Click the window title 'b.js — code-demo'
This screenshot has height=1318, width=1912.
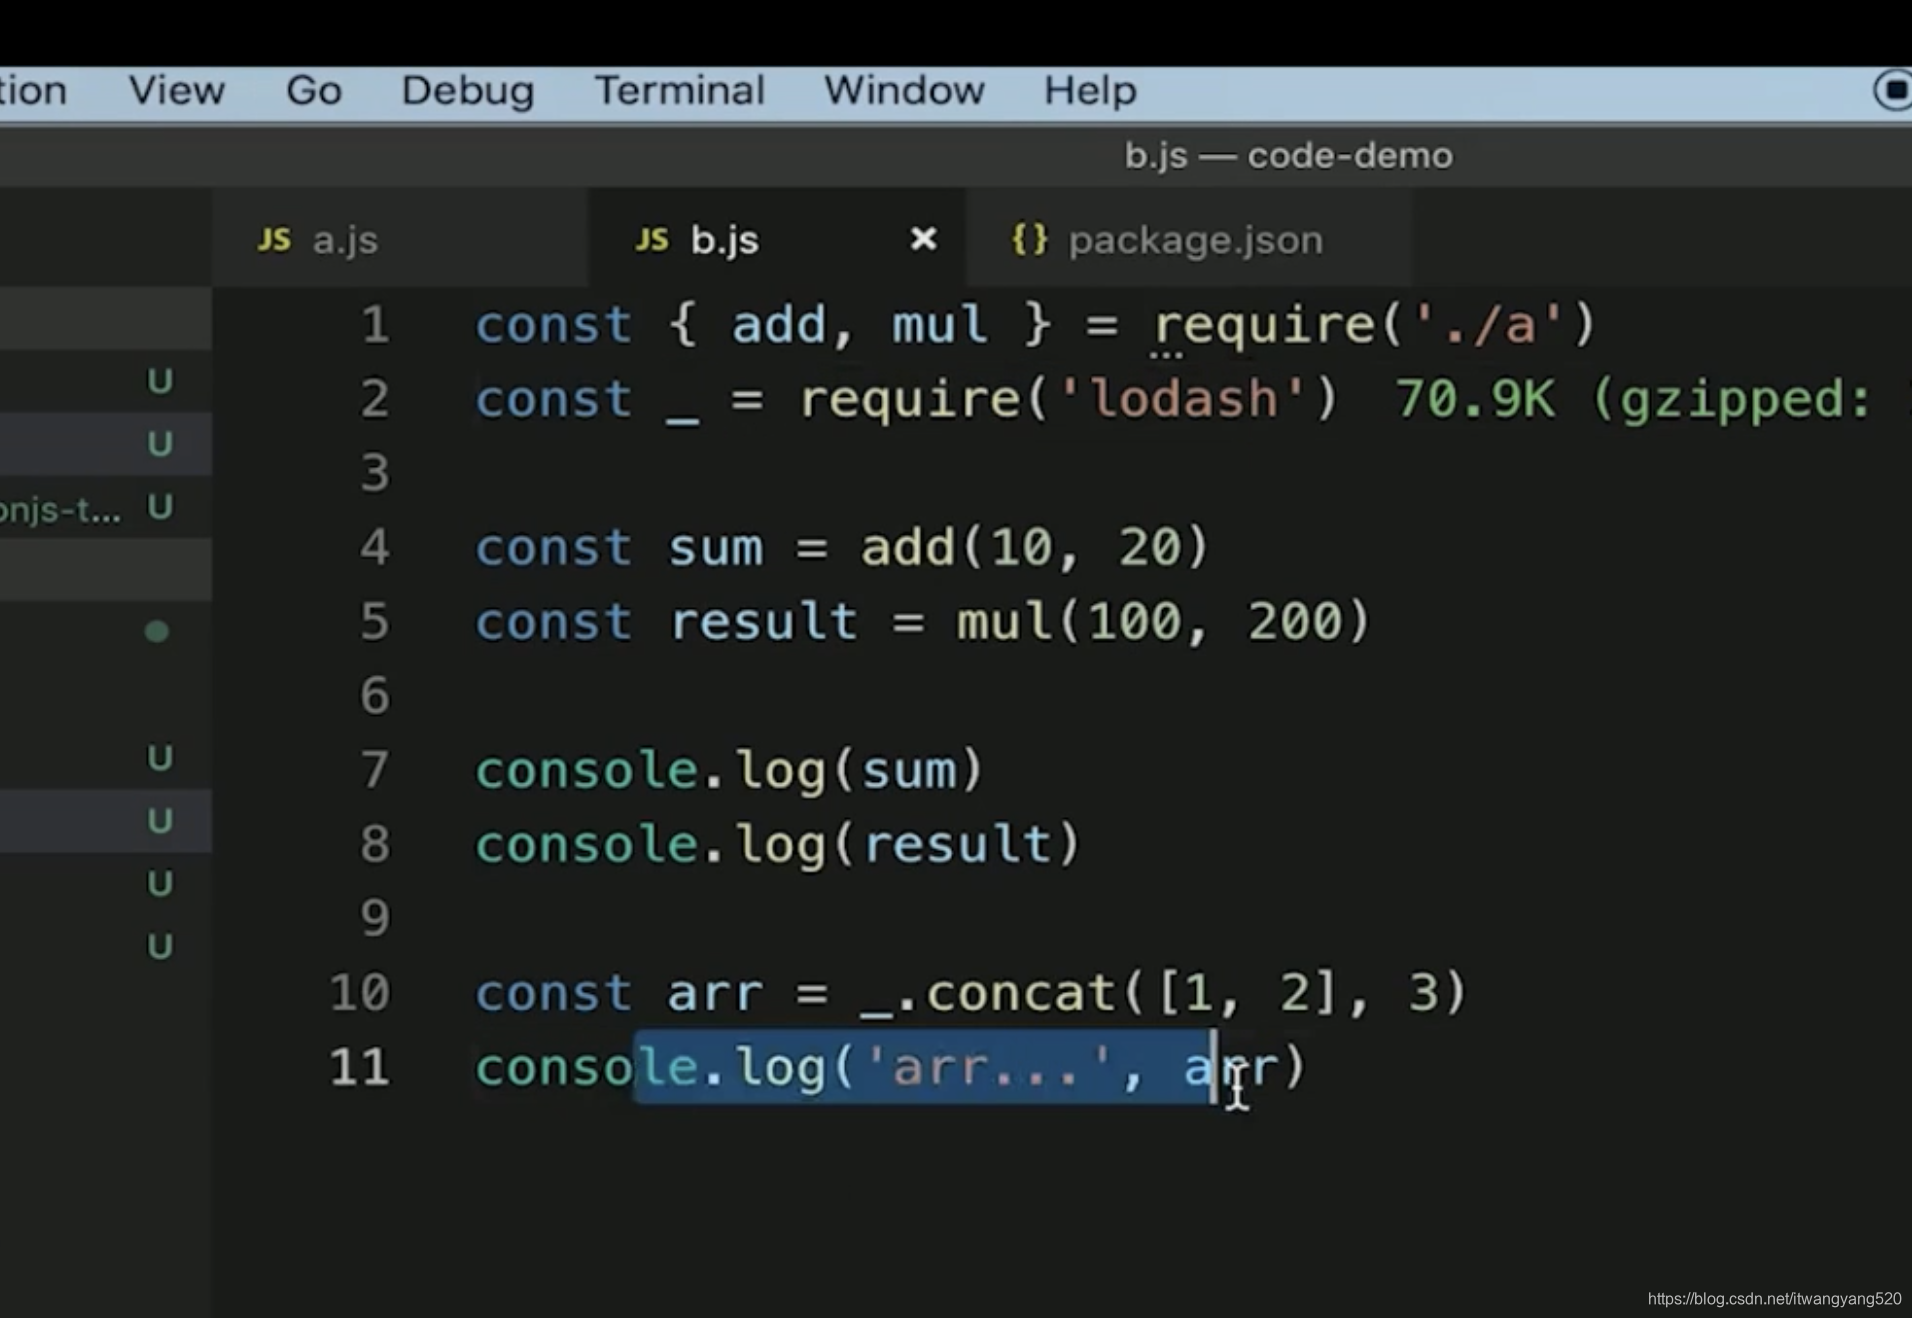pyautogui.click(x=1288, y=155)
